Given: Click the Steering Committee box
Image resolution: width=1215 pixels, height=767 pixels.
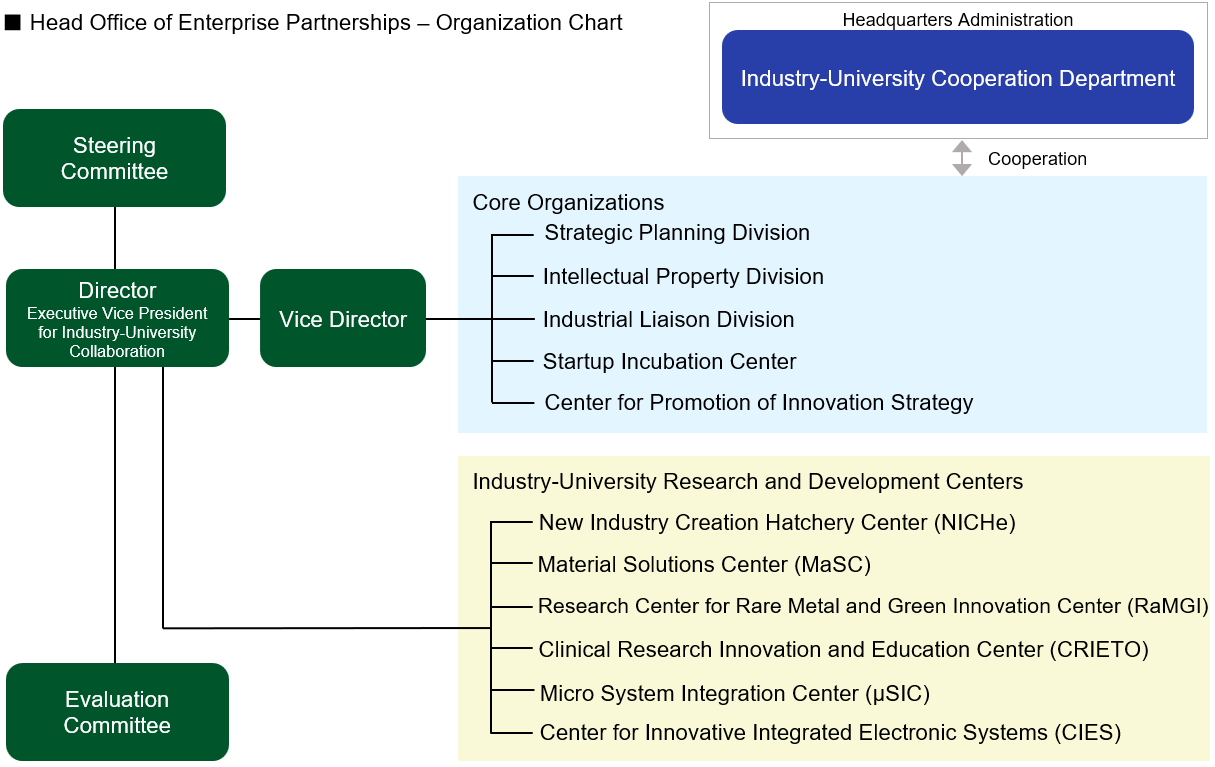Looking at the screenshot, I should [114, 158].
